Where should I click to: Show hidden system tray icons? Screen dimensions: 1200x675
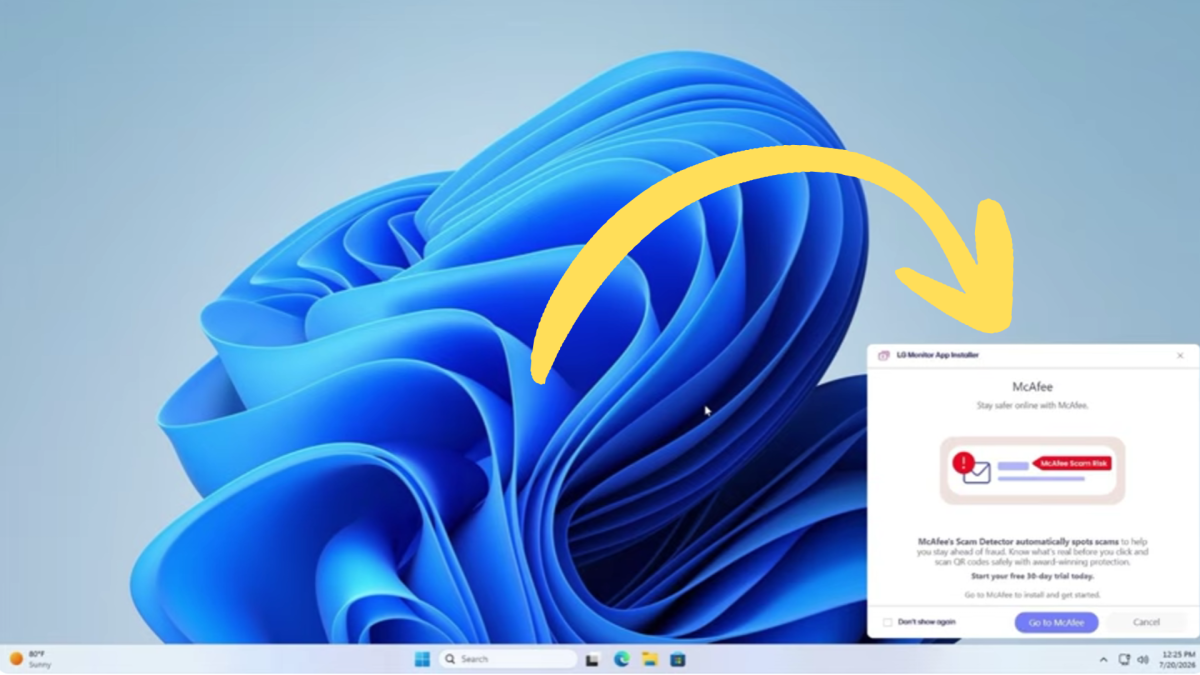pos(1103,660)
